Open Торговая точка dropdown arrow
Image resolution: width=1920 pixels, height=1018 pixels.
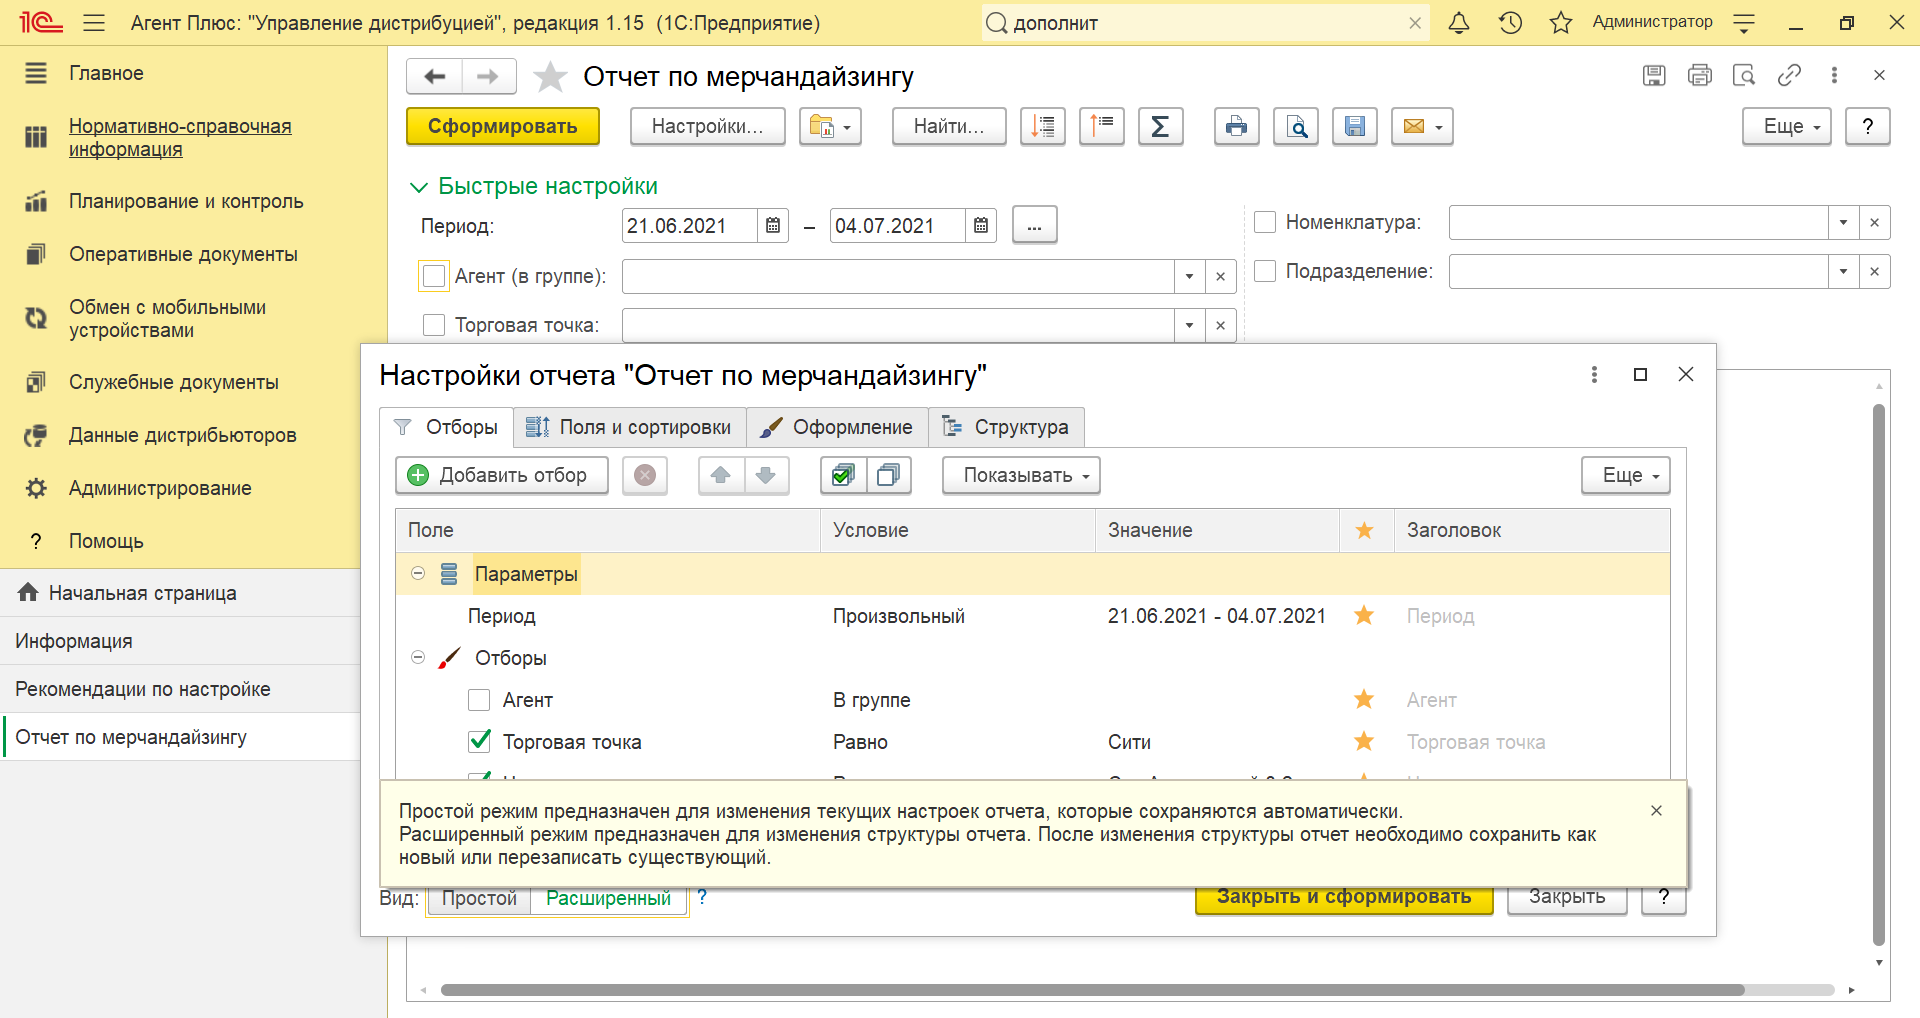(1189, 325)
